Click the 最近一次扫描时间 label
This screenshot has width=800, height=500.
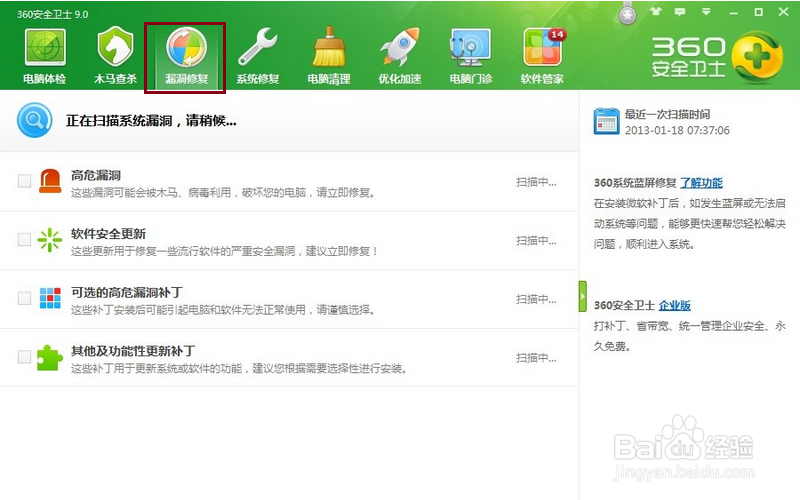[x=667, y=114]
